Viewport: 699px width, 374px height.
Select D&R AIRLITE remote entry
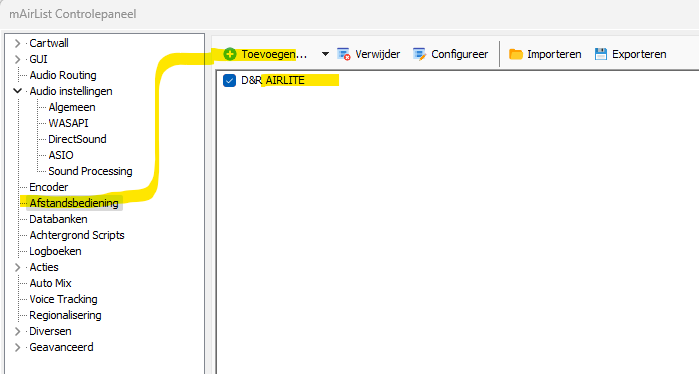[x=273, y=81]
